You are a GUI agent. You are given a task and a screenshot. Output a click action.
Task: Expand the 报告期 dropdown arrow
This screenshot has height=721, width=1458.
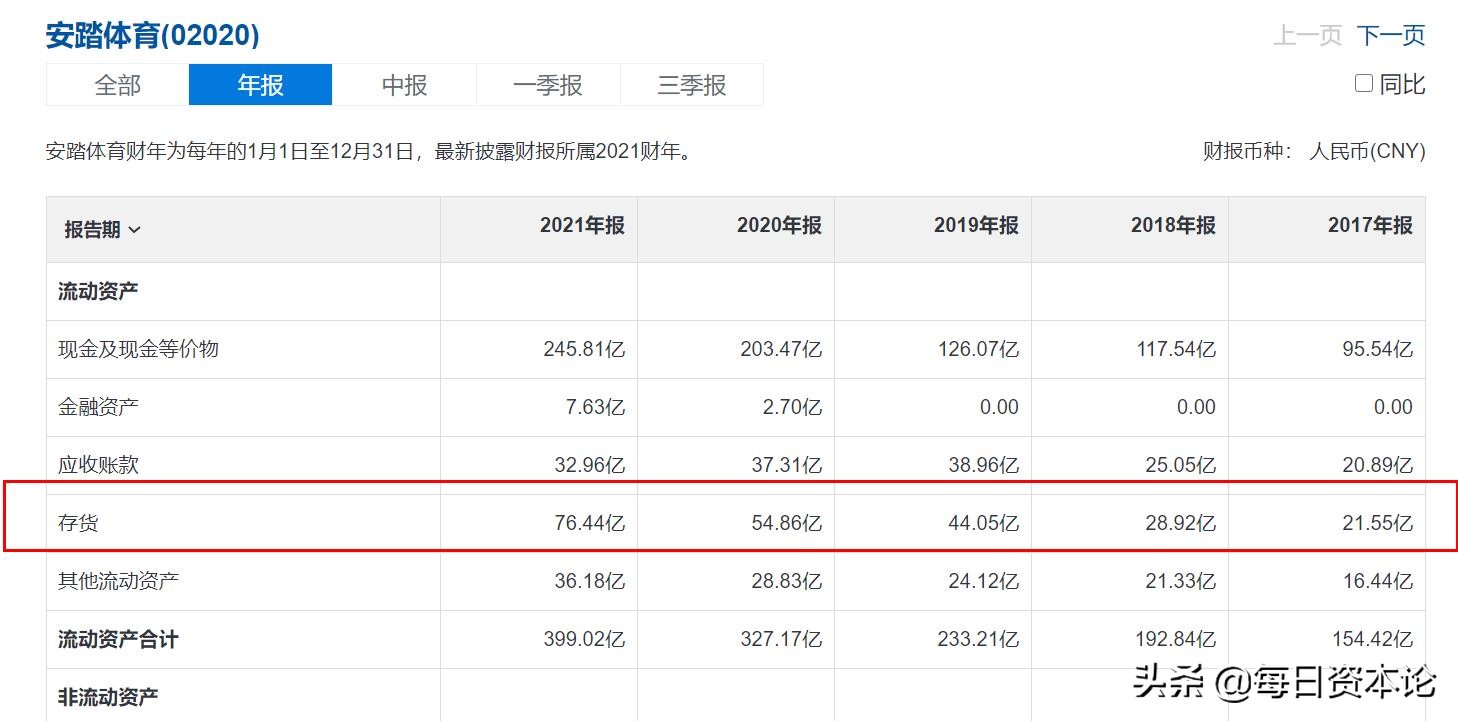(135, 230)
